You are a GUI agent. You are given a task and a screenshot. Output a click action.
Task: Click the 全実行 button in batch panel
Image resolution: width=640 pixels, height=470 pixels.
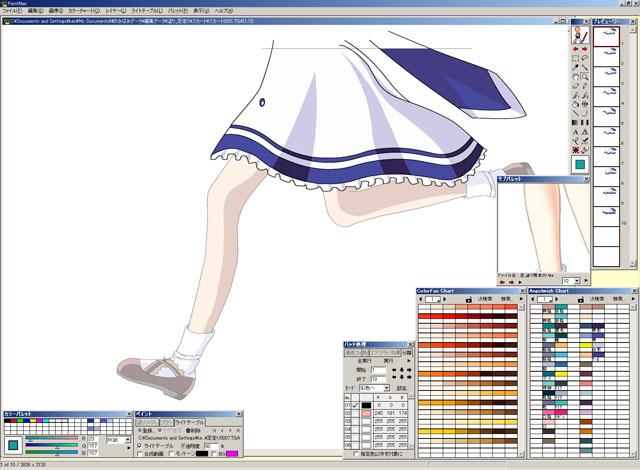[364, 361]
